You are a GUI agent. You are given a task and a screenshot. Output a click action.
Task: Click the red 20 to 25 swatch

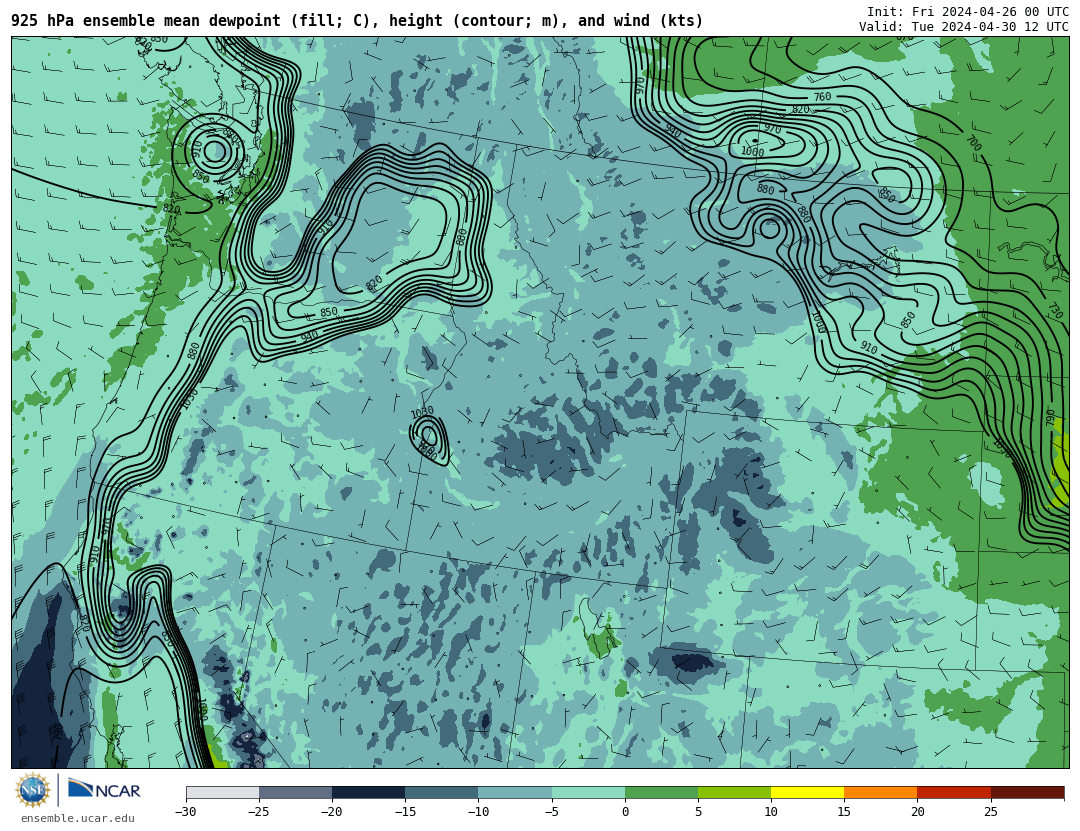tap(954, 793)
